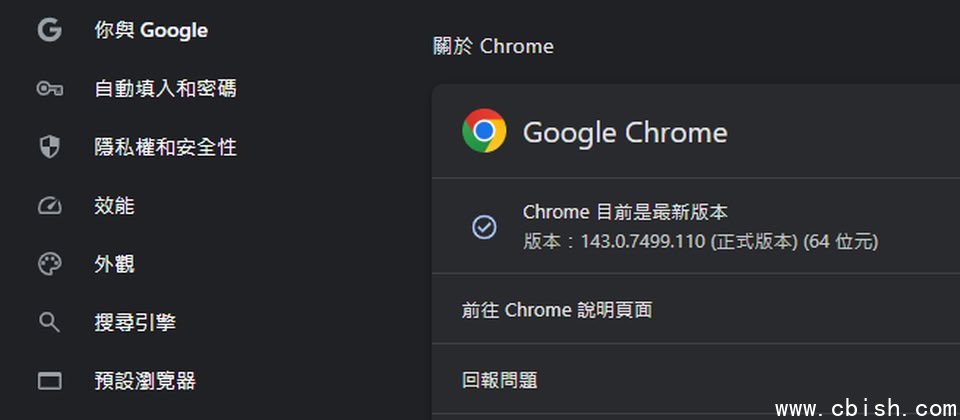
Task: Click the shield icon for privacy and security
Action: 49,148
